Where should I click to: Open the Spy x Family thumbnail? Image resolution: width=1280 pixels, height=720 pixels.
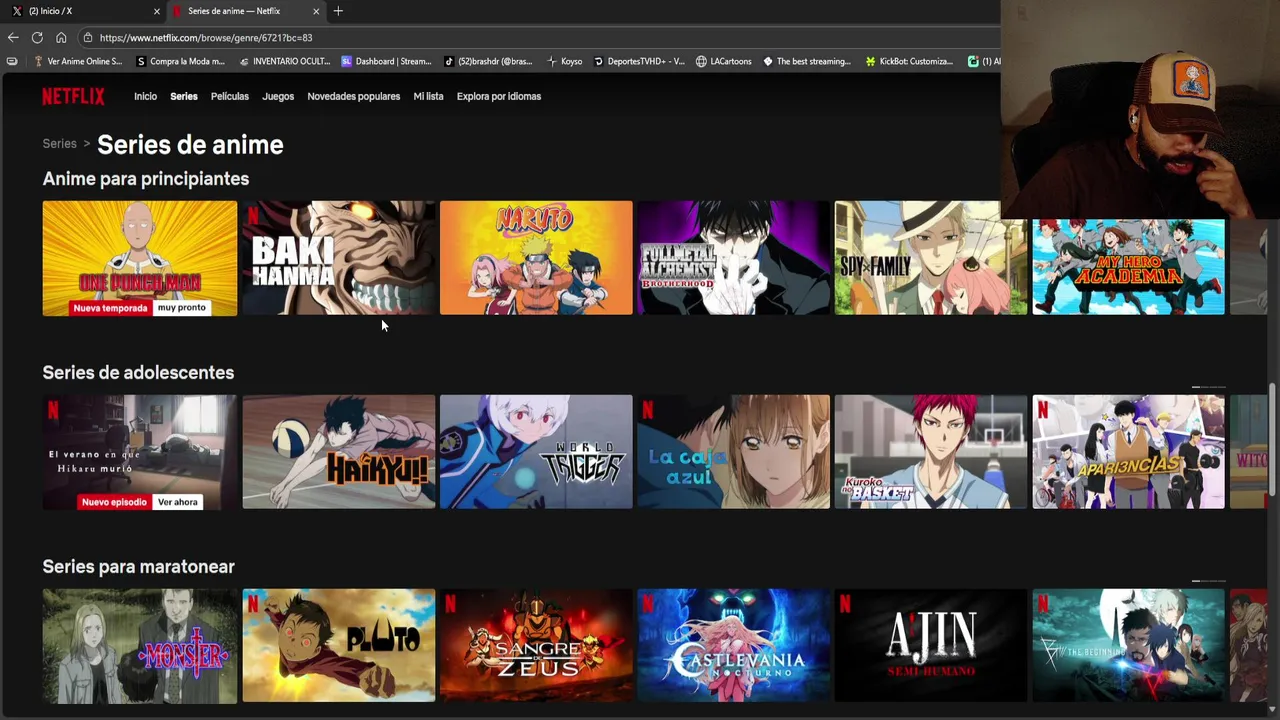point(931,258)
